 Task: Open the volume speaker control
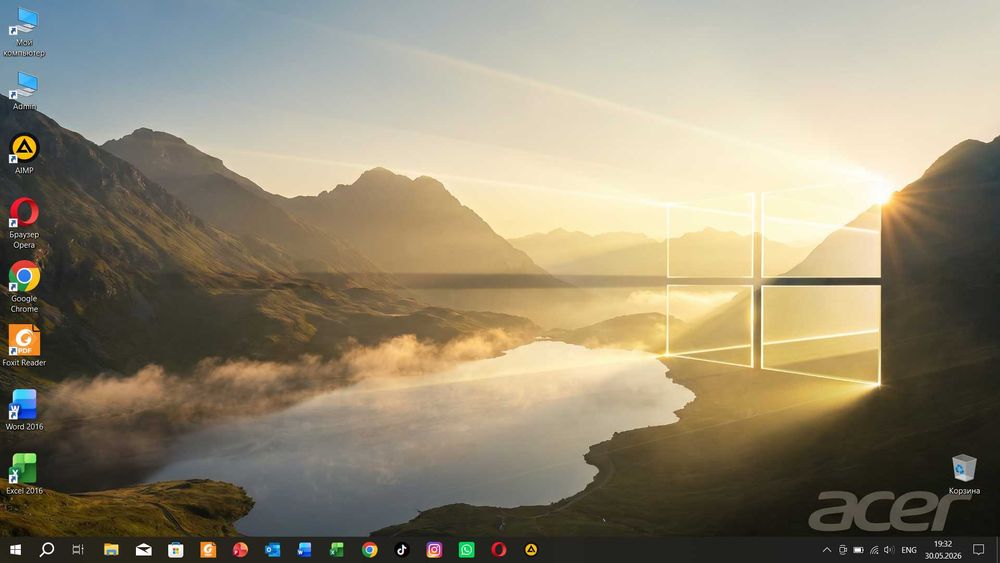889,550
